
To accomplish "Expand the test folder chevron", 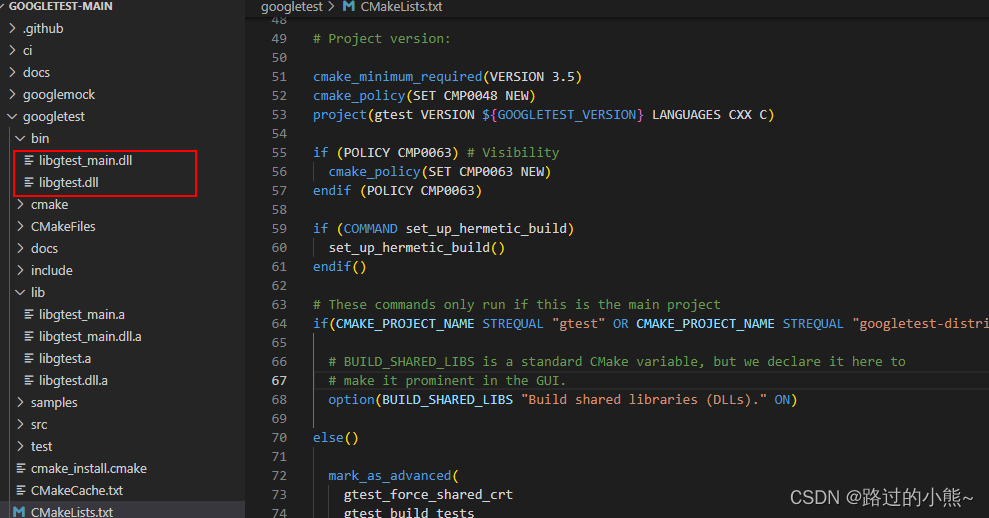I will coord(21,446).
